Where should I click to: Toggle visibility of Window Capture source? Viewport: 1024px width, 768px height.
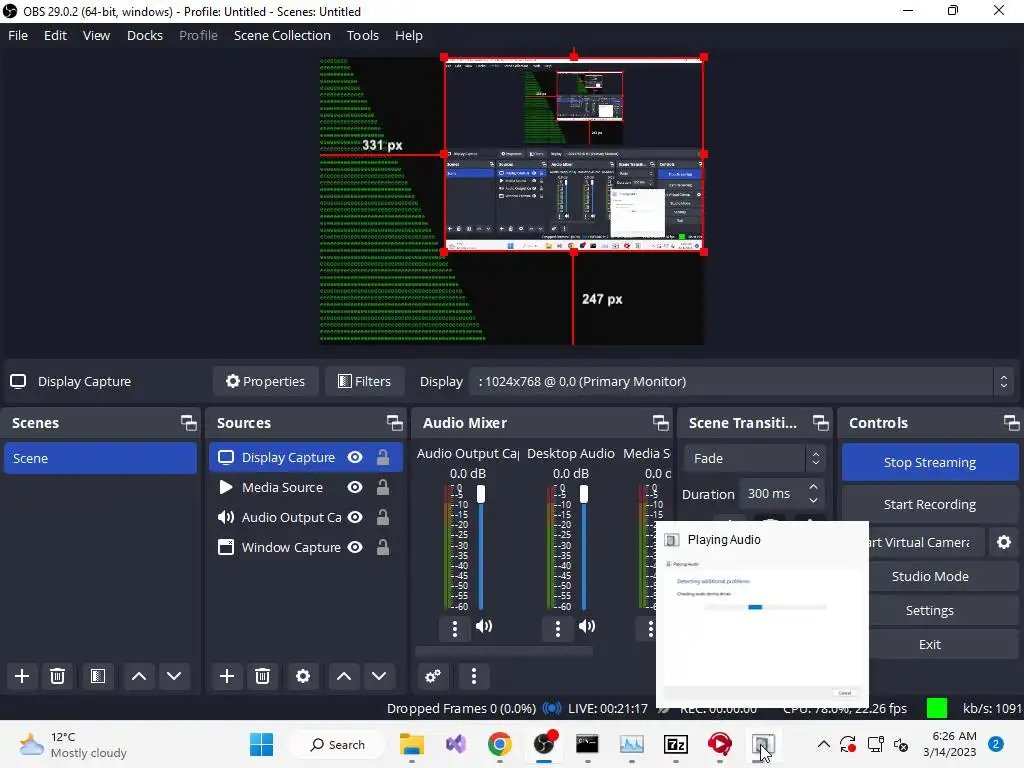(355, 547)
